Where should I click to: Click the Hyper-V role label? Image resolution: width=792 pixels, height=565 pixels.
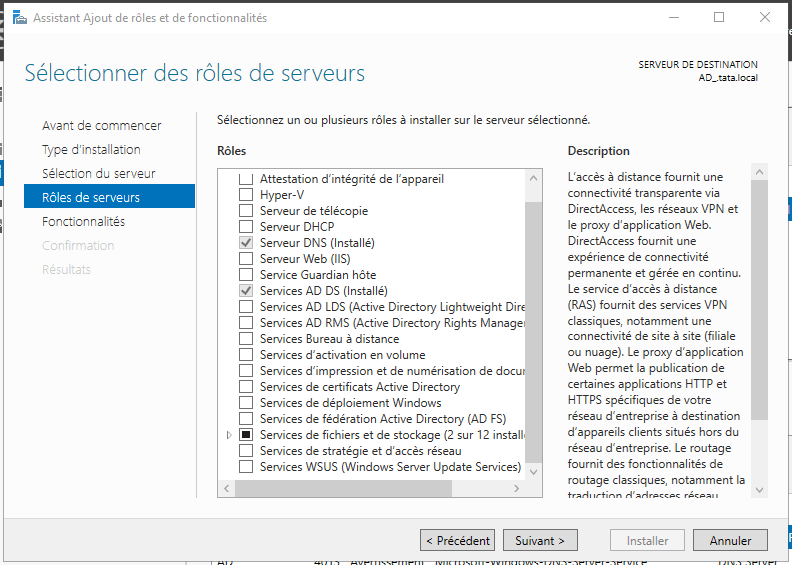(x=282, y=195)
